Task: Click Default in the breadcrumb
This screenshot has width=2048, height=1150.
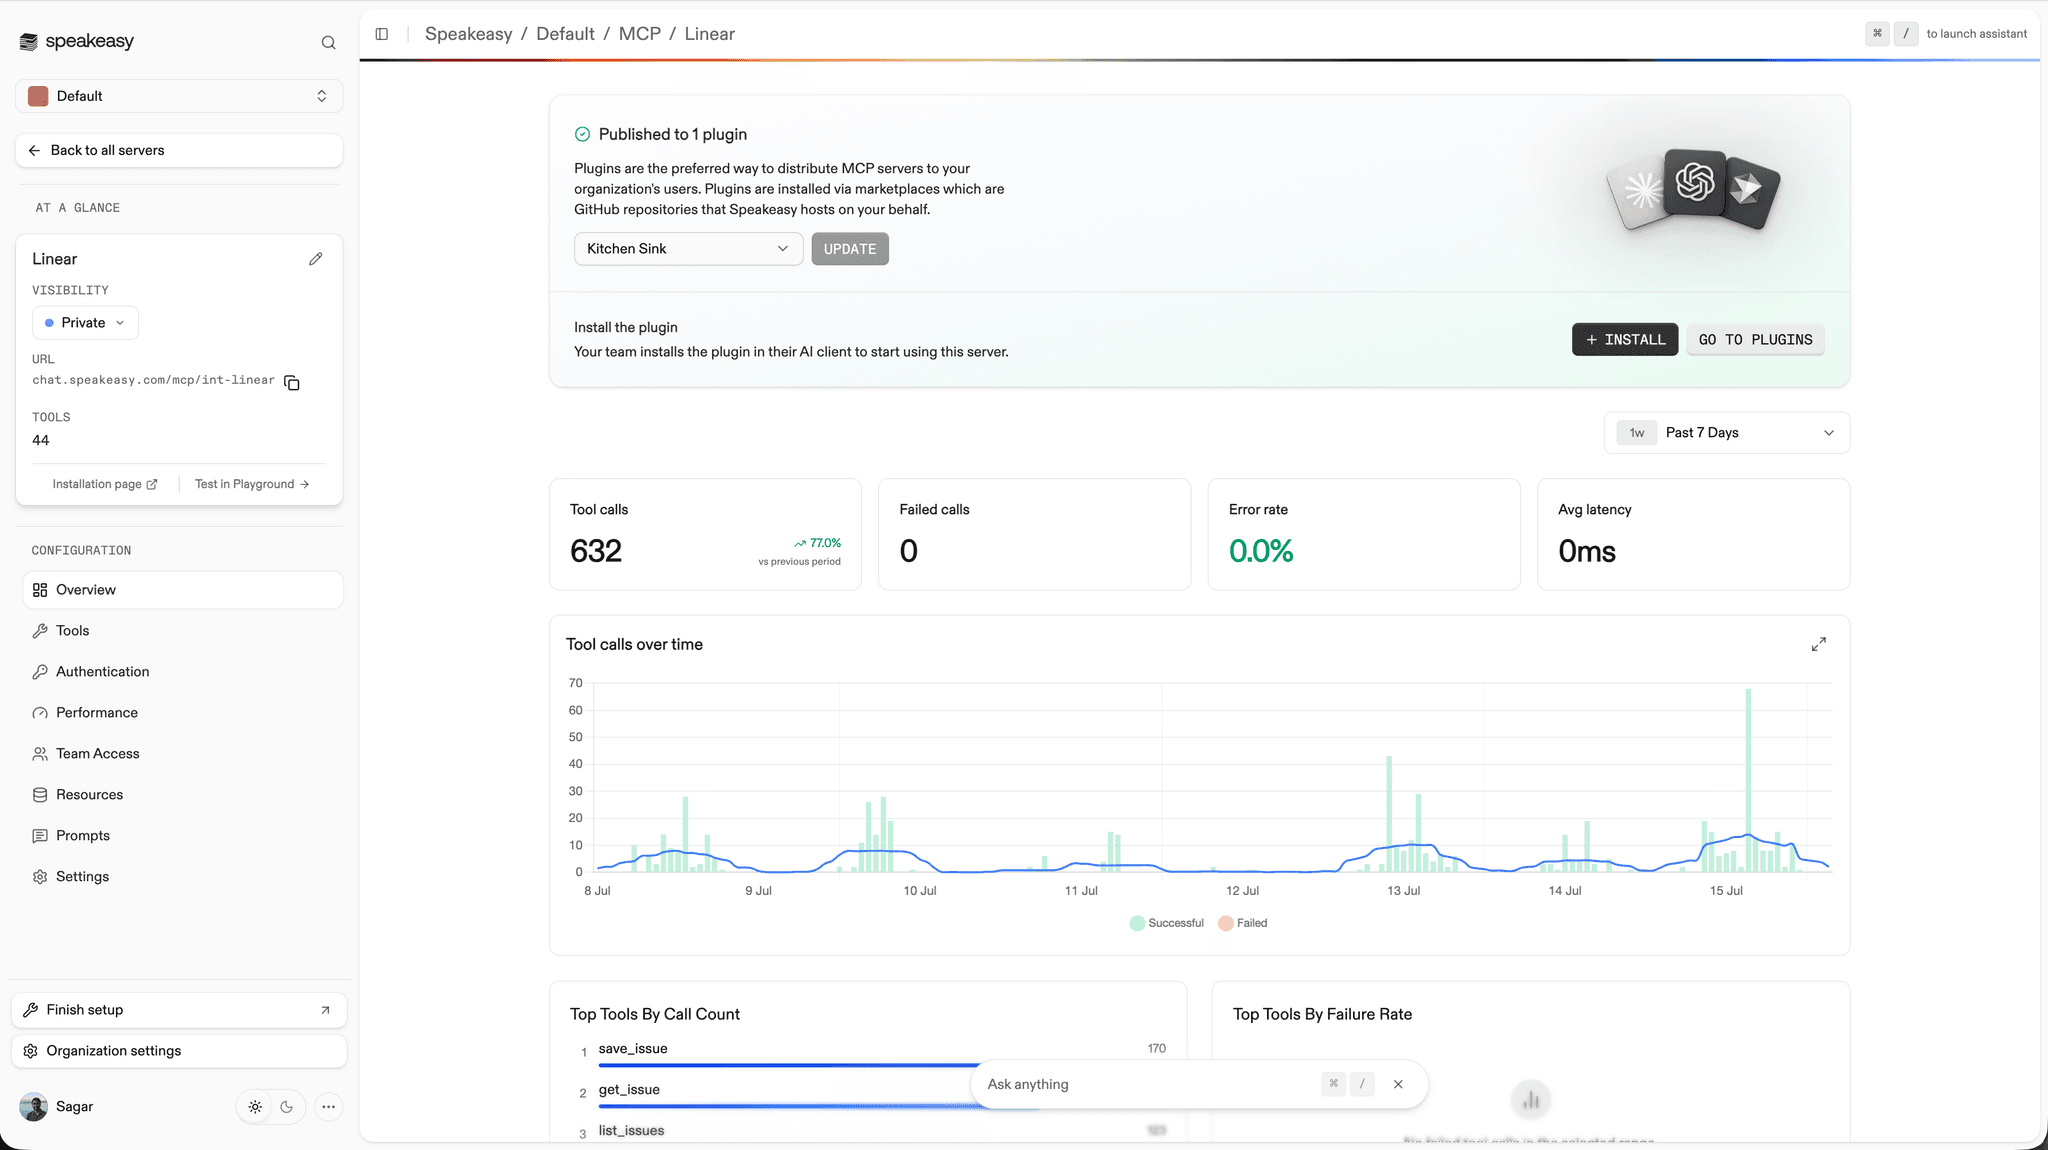Action: (x=565, y=34)
